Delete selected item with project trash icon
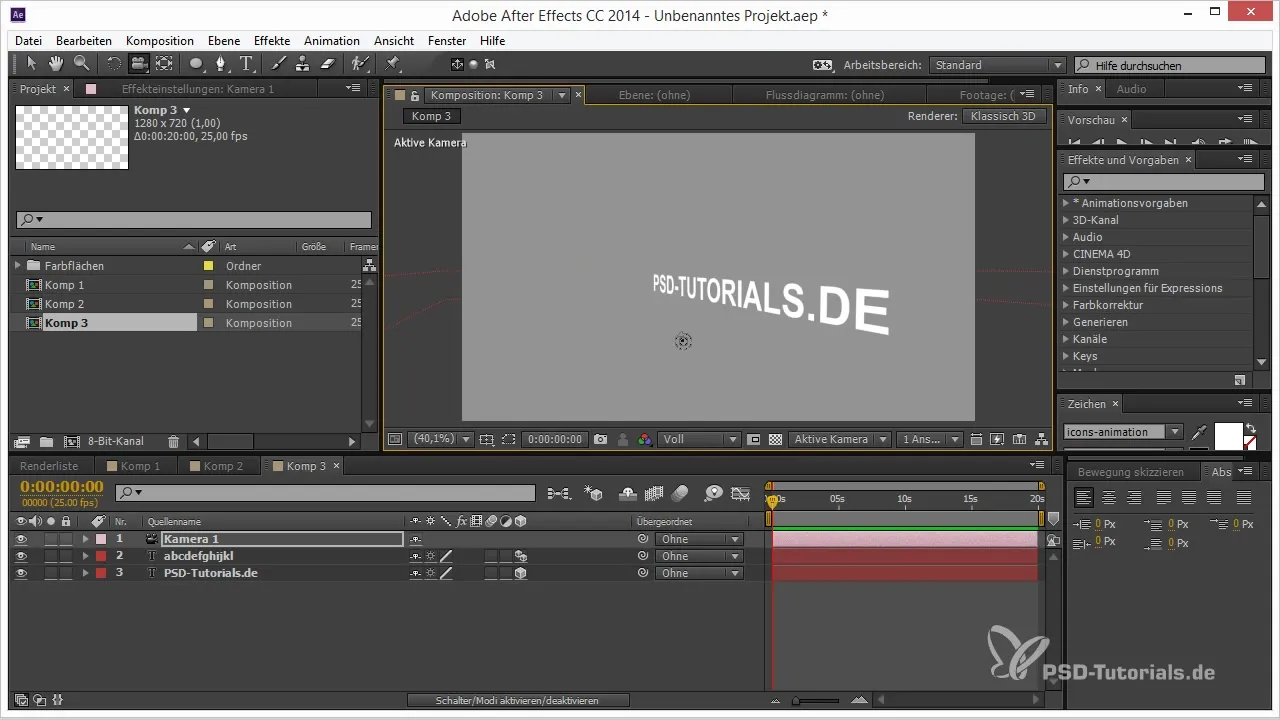Image resolution: width=1280 pixels, height=720 pixels. (174, 441)
